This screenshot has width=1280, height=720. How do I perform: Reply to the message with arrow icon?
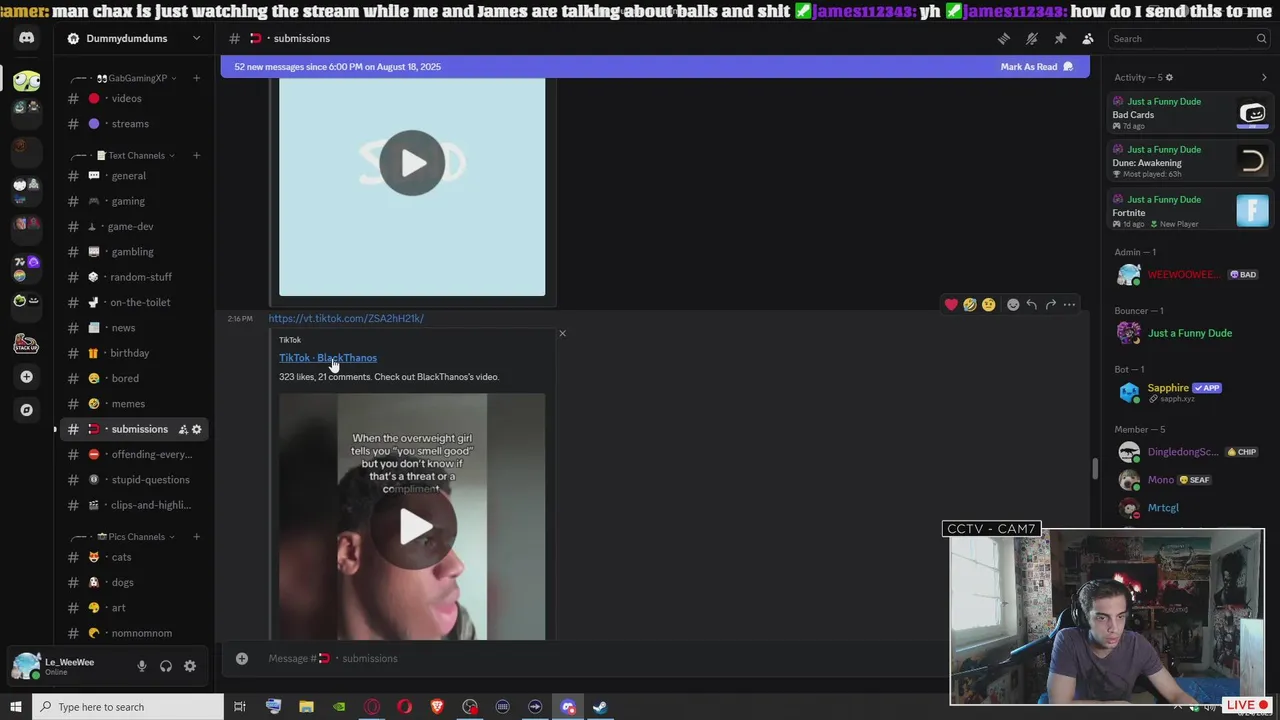coord(1032,305)
